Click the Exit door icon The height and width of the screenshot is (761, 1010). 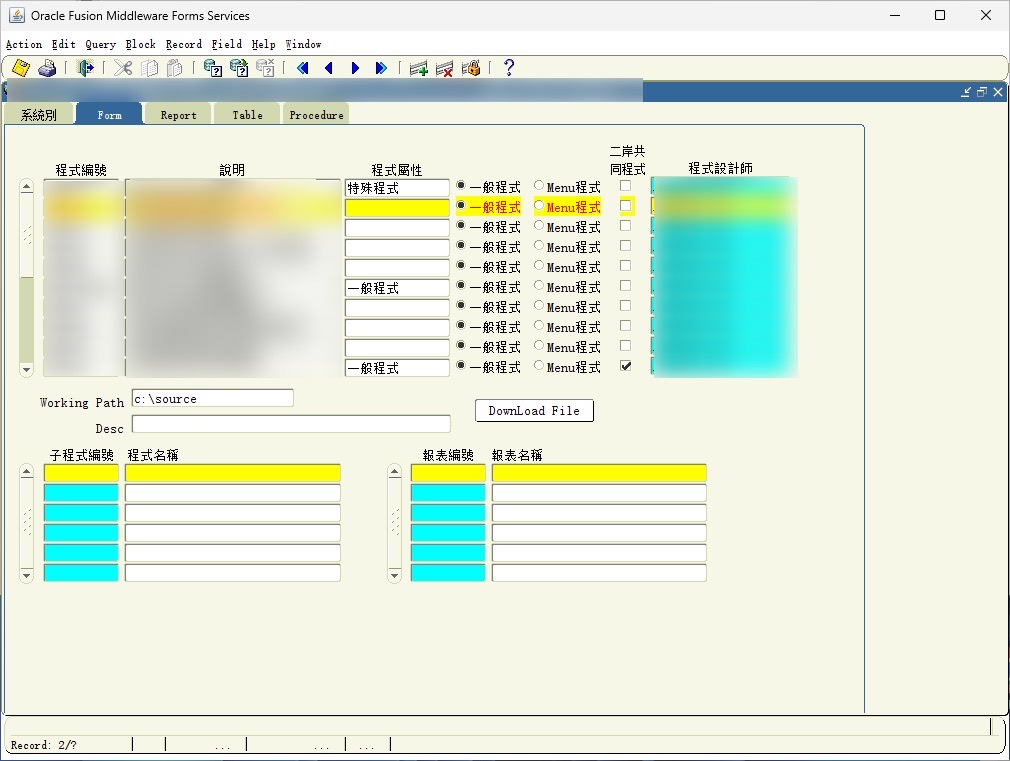87,68
